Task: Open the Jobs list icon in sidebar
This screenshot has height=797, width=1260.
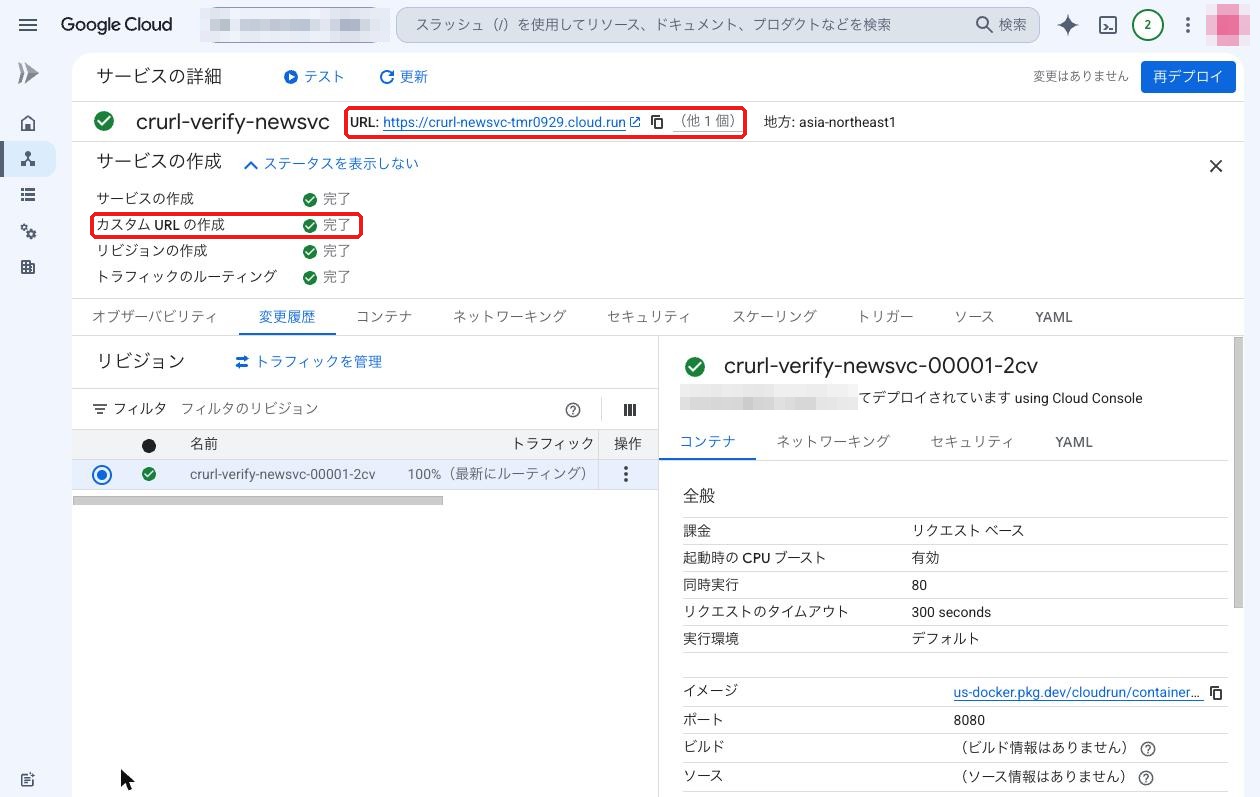Action: point(28,196)
